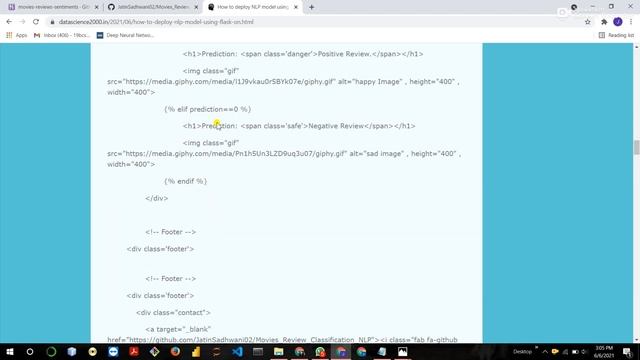The height and width of the screenshot is (360, 640).
Task: Open Cortana search circle on taskbar
Action: click(x=30, y=351)
